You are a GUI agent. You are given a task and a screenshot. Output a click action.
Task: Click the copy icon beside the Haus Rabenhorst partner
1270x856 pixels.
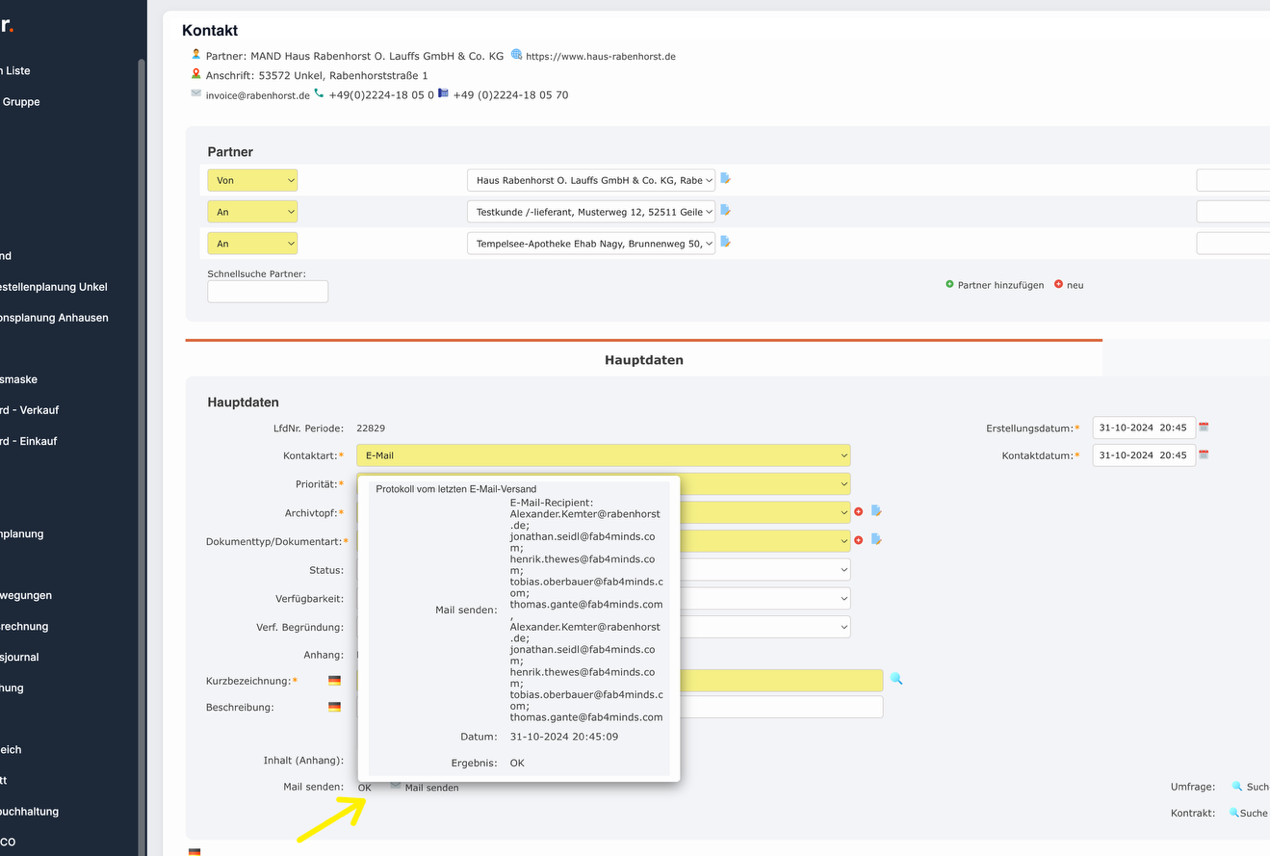tap(724, 178)
